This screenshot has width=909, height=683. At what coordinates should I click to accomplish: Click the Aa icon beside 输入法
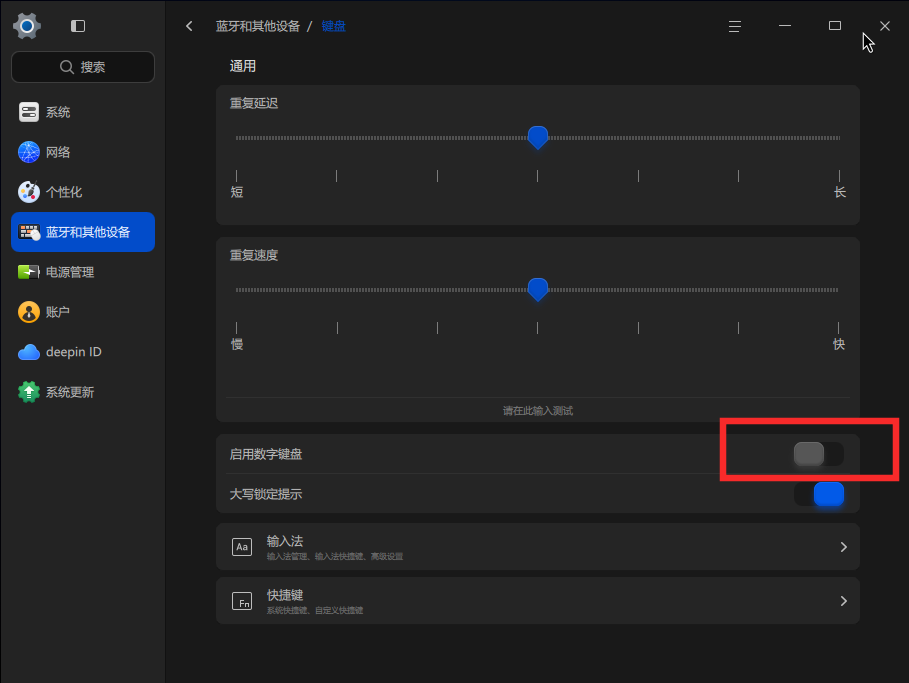coord(242,547)
